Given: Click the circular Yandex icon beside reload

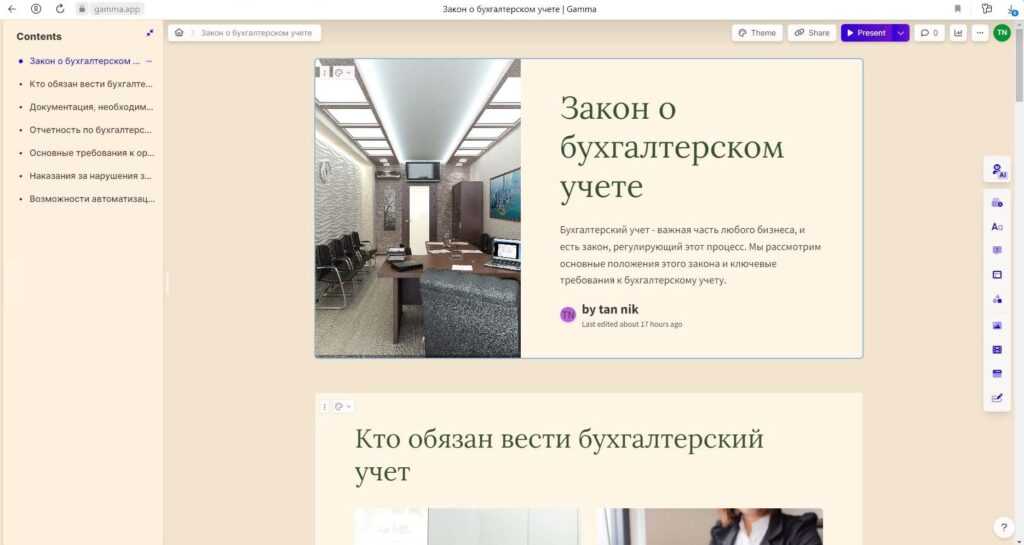Looking at the screenshot, I should (36, 9).
